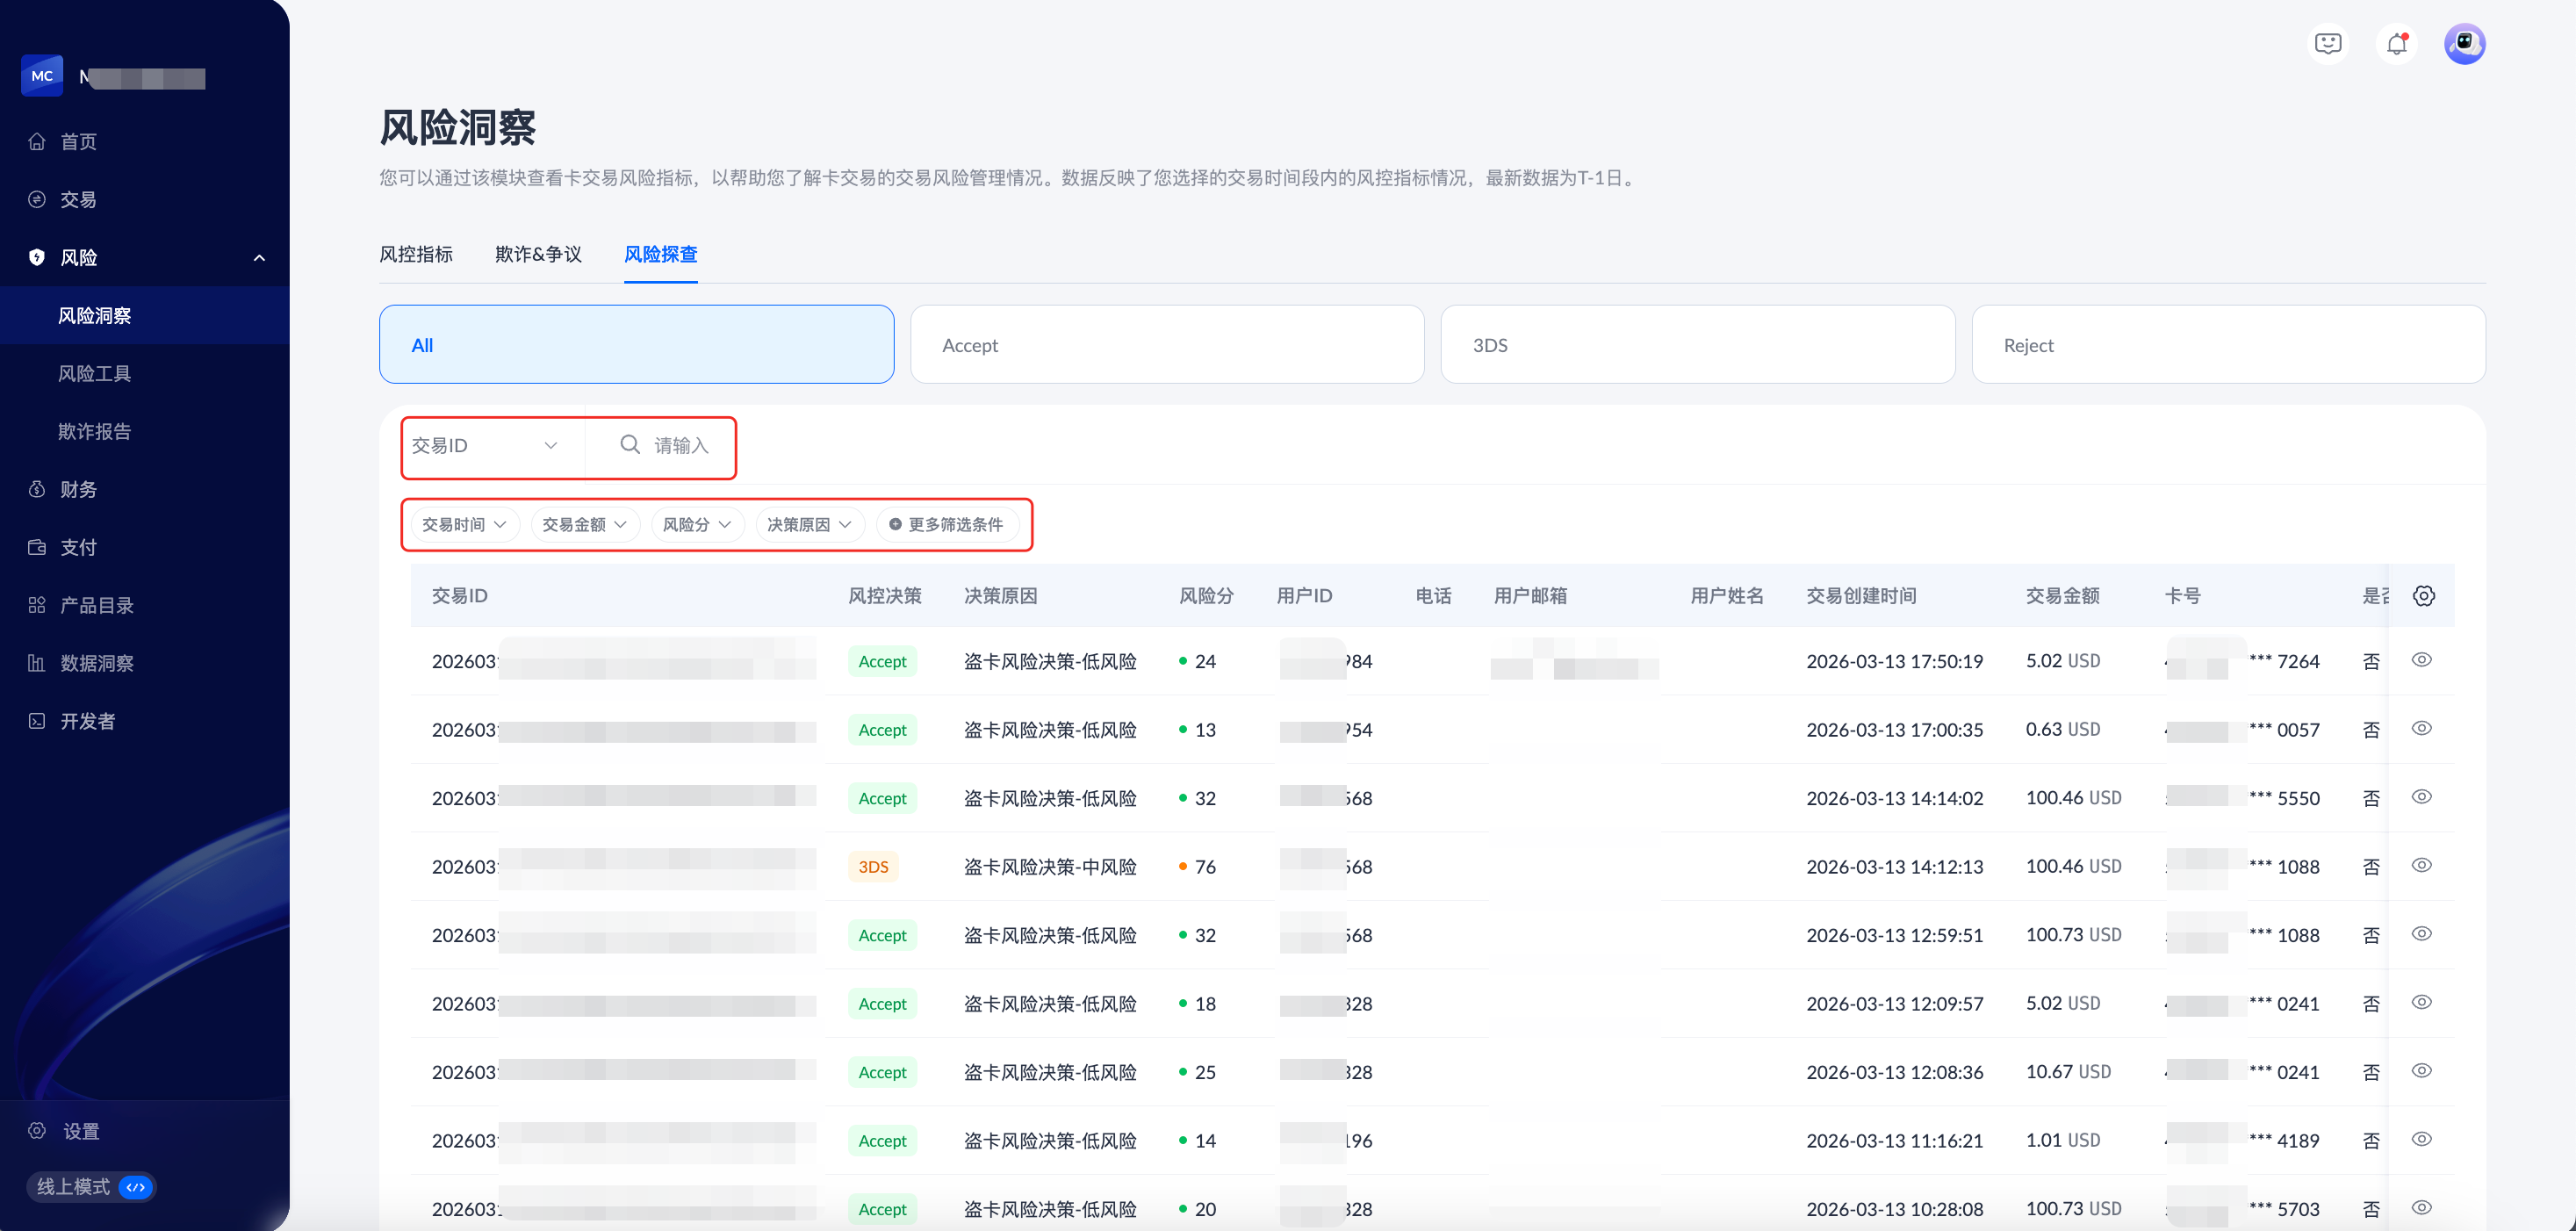Image resolution: width=2576 pixels, height=1231 pixels.
Task: View details via eye icon for 5.02 USD 17:50:19 row
Action: [x=2421, y=660]
